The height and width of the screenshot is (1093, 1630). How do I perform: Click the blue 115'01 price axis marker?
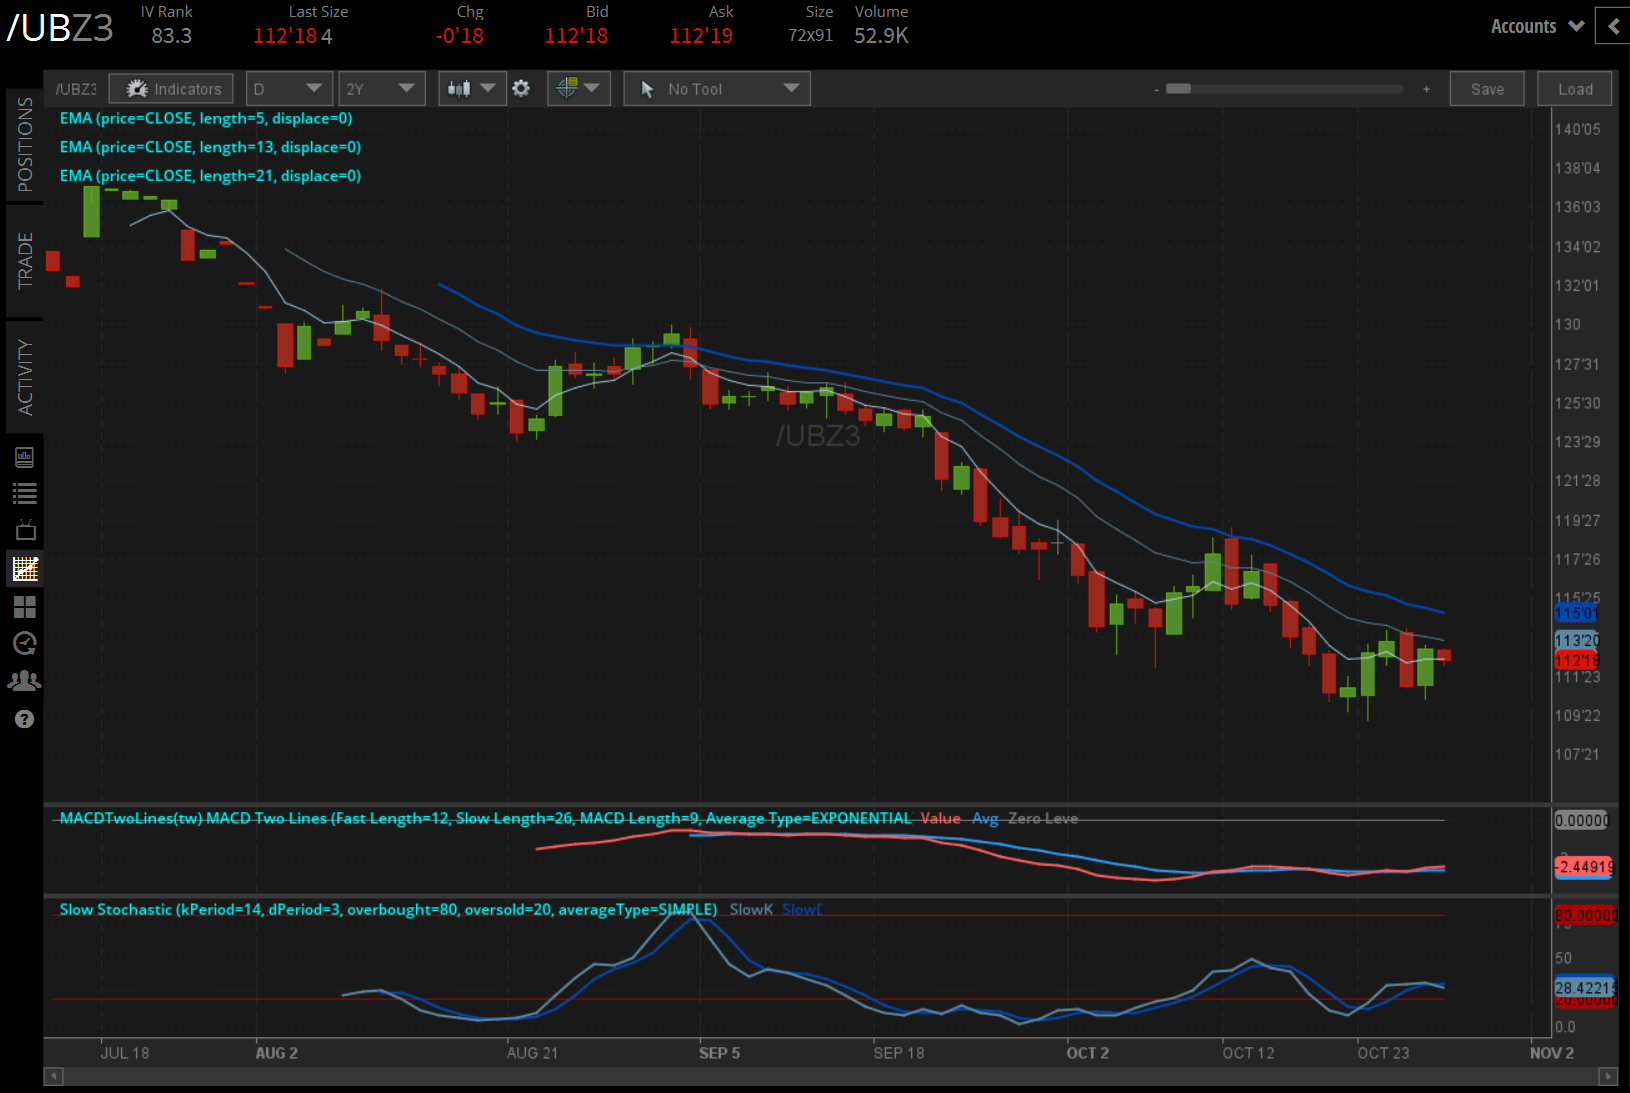(1577, 613)
